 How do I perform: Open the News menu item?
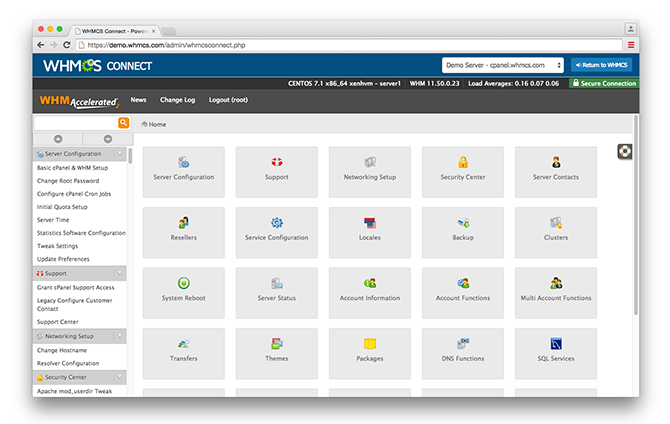pyautogui.click(x=138, y=100)
